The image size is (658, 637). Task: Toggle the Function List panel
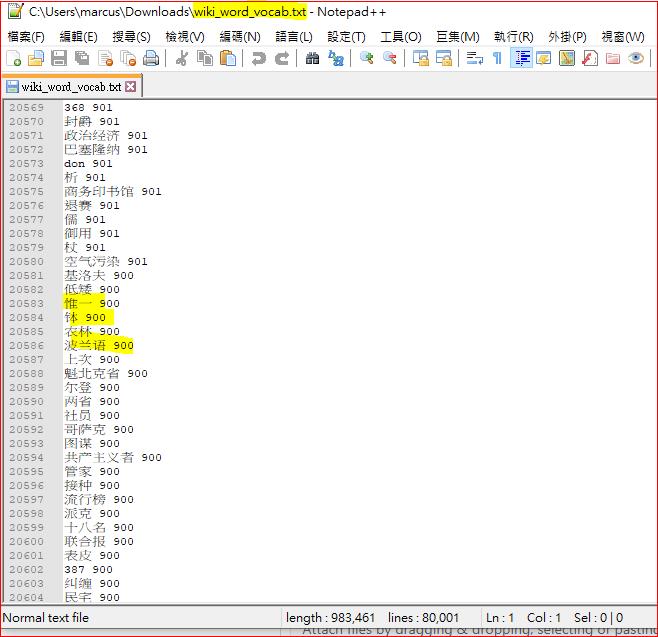(590, 58)
